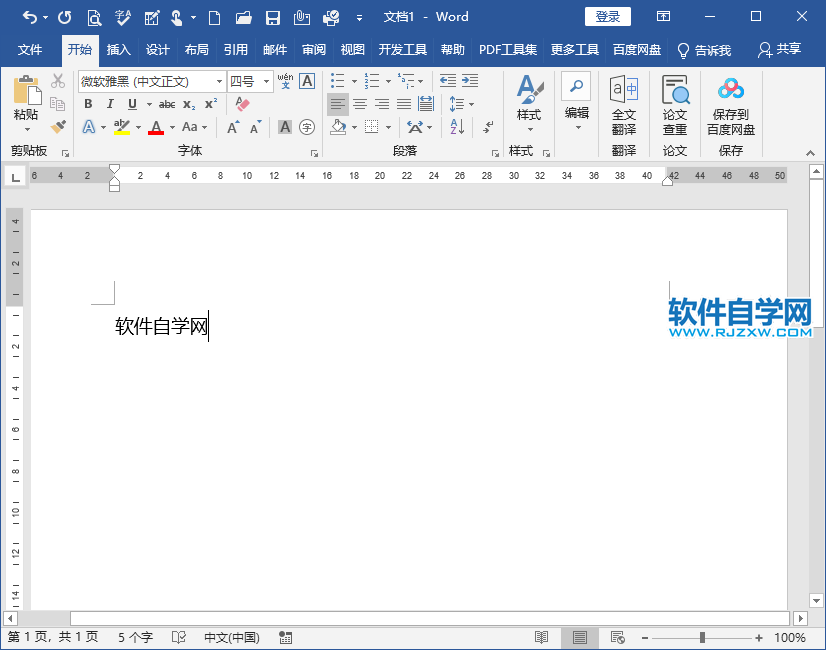Select the subscript icon
This screenshot has height=650, width=826.
pyautogui.click(x=190, y=104)
